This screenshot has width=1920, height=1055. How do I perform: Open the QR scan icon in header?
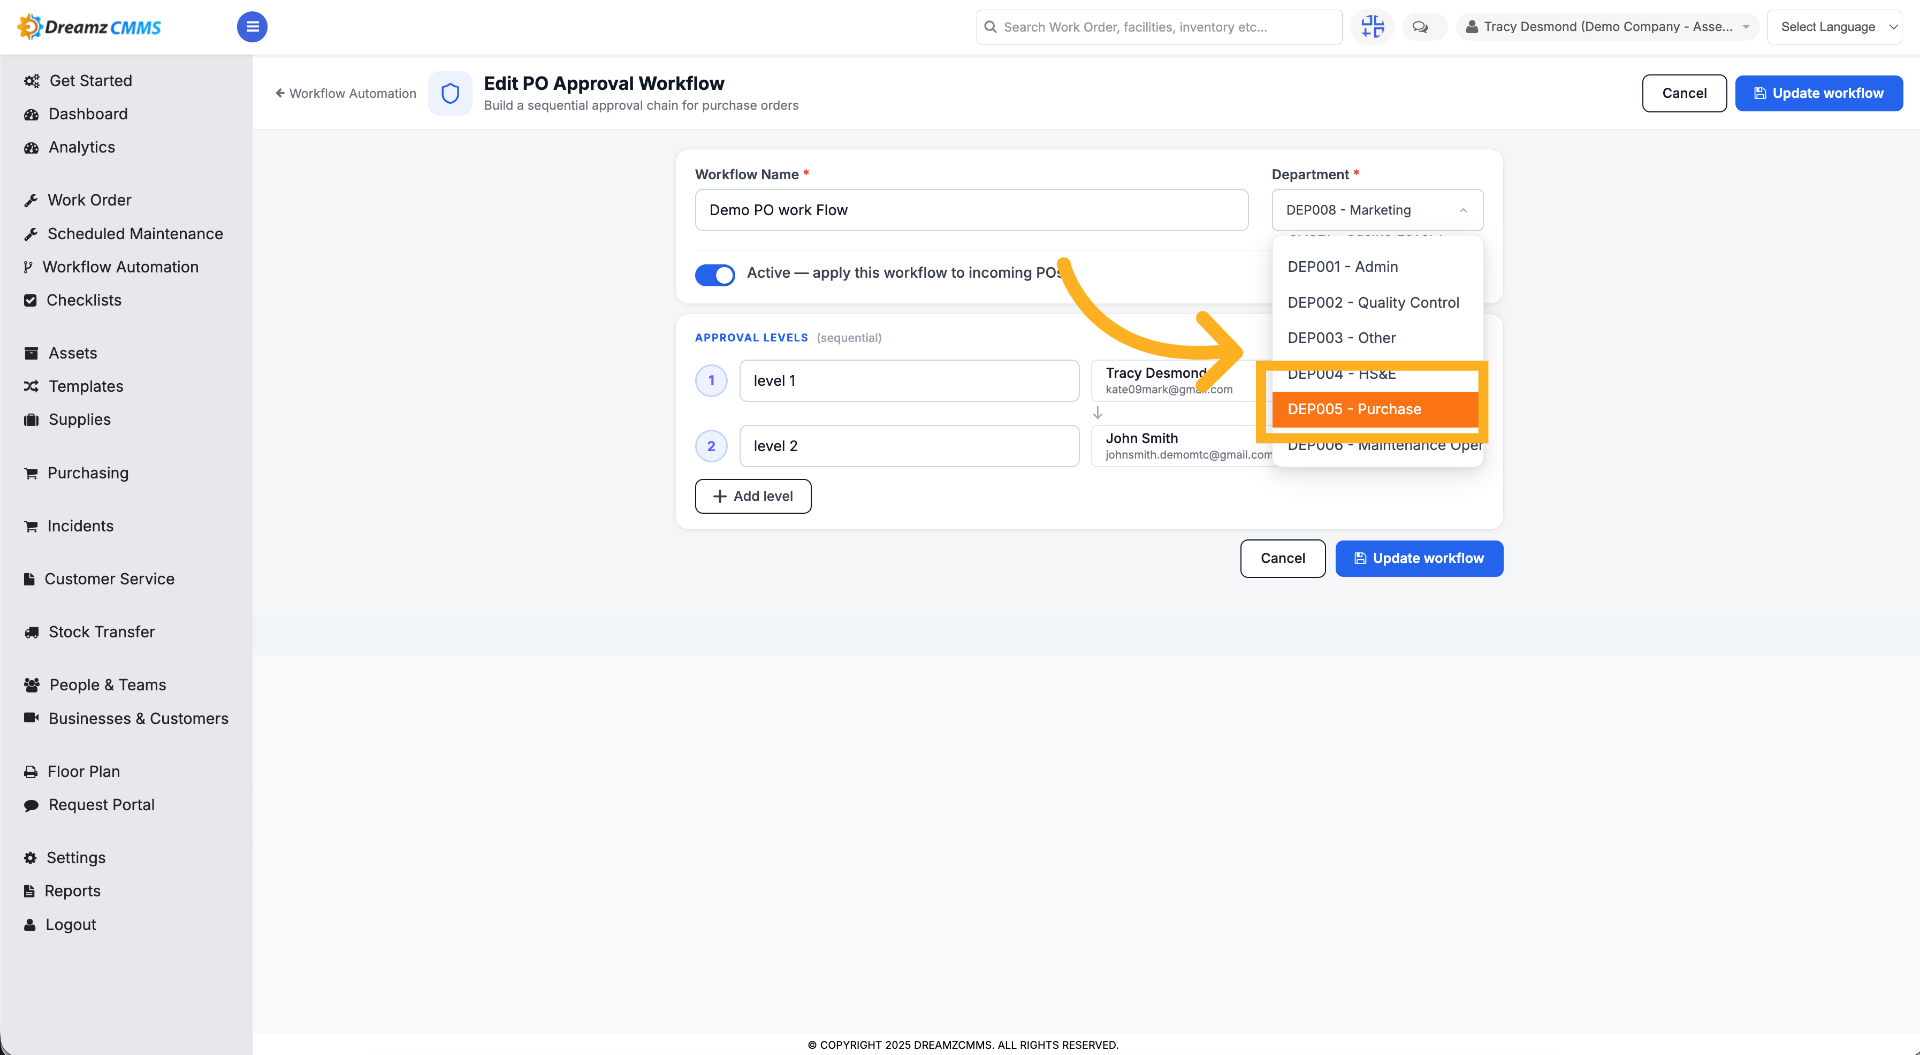[x=1372, y=27]
